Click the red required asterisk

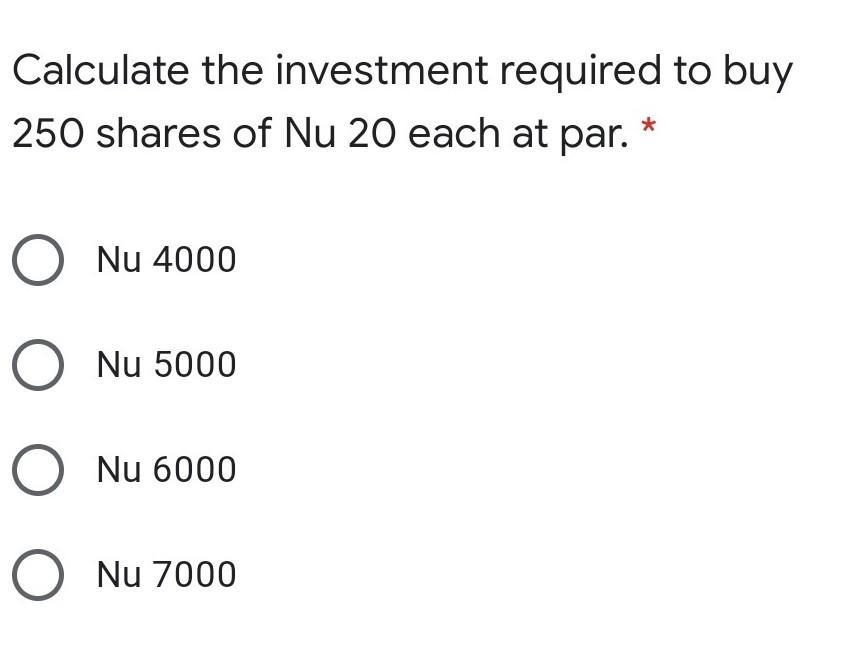[648, 126]
